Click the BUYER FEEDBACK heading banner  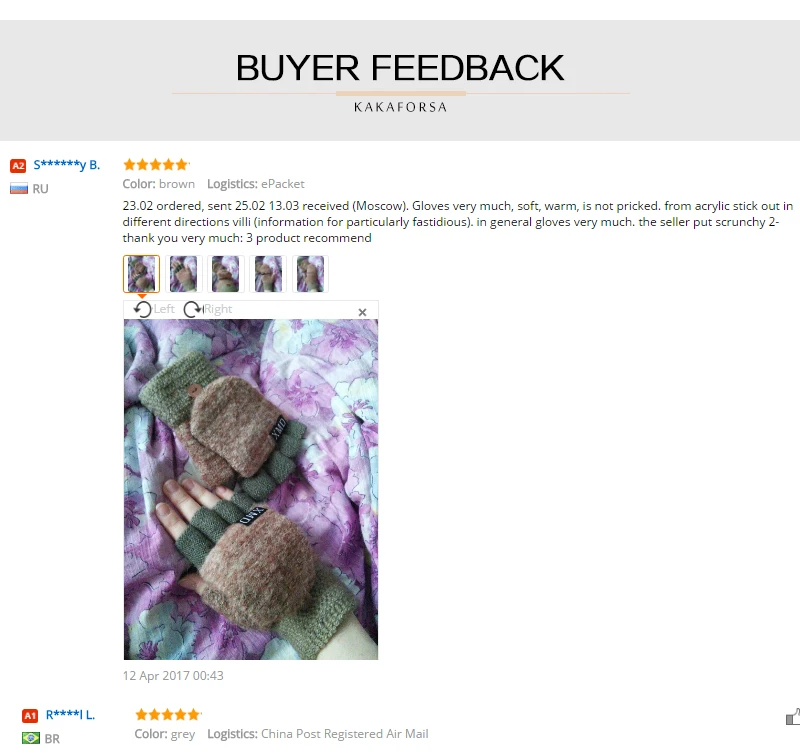coord(400,80)
